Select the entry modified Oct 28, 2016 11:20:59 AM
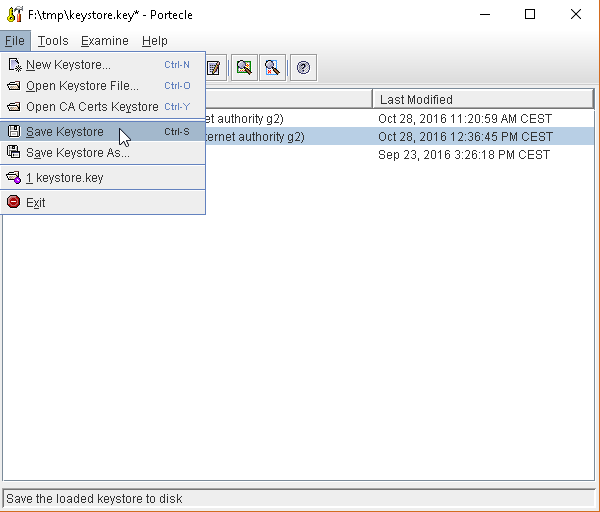This screenshot has width=600, height=512. coord(464,119)
